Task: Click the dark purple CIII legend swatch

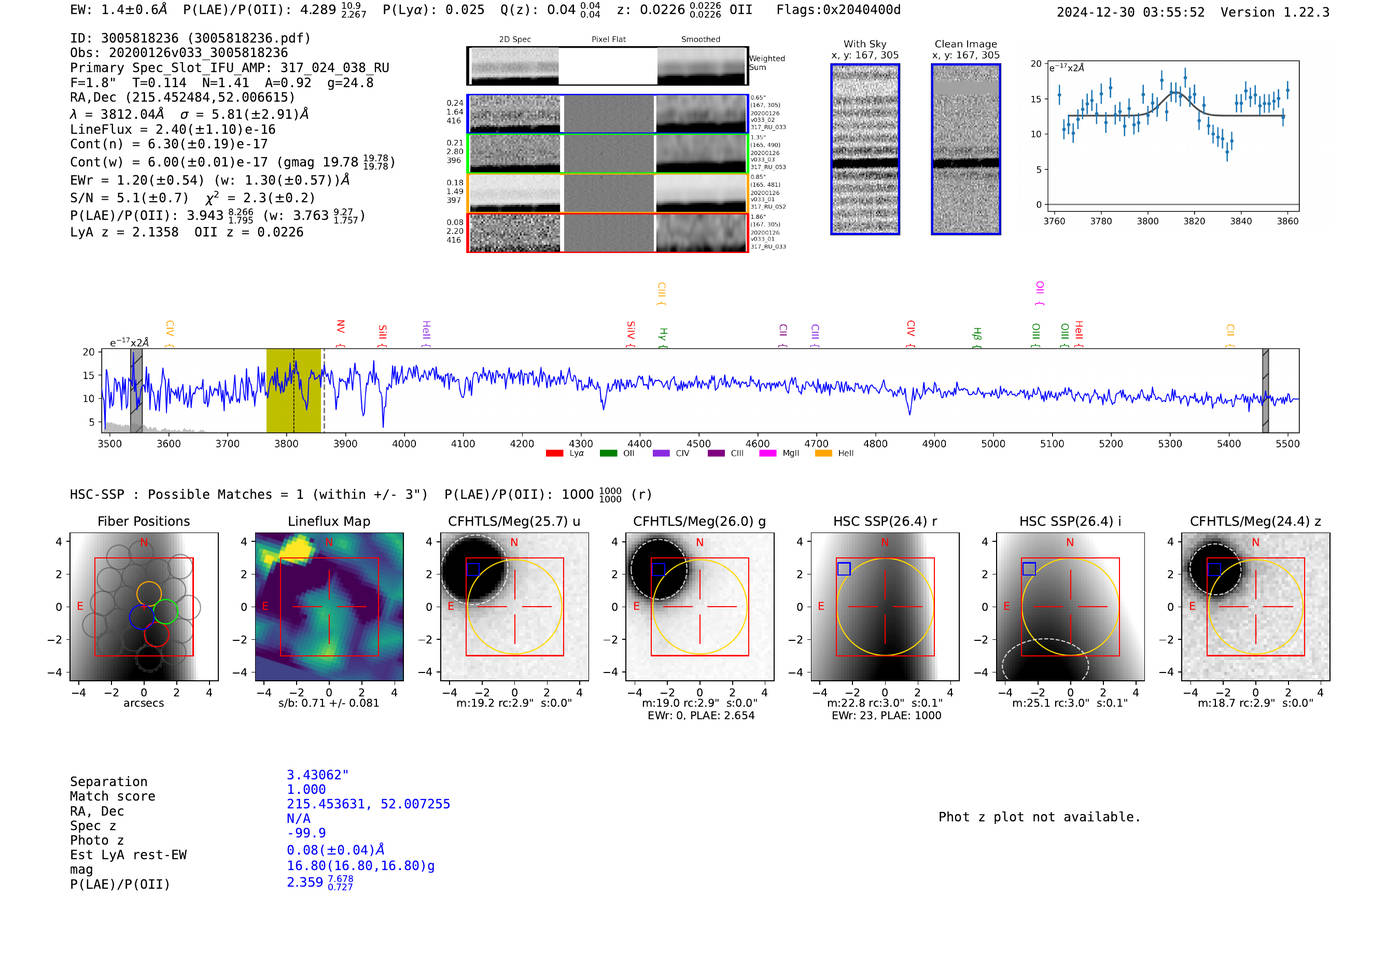Action: click(715, 454)
